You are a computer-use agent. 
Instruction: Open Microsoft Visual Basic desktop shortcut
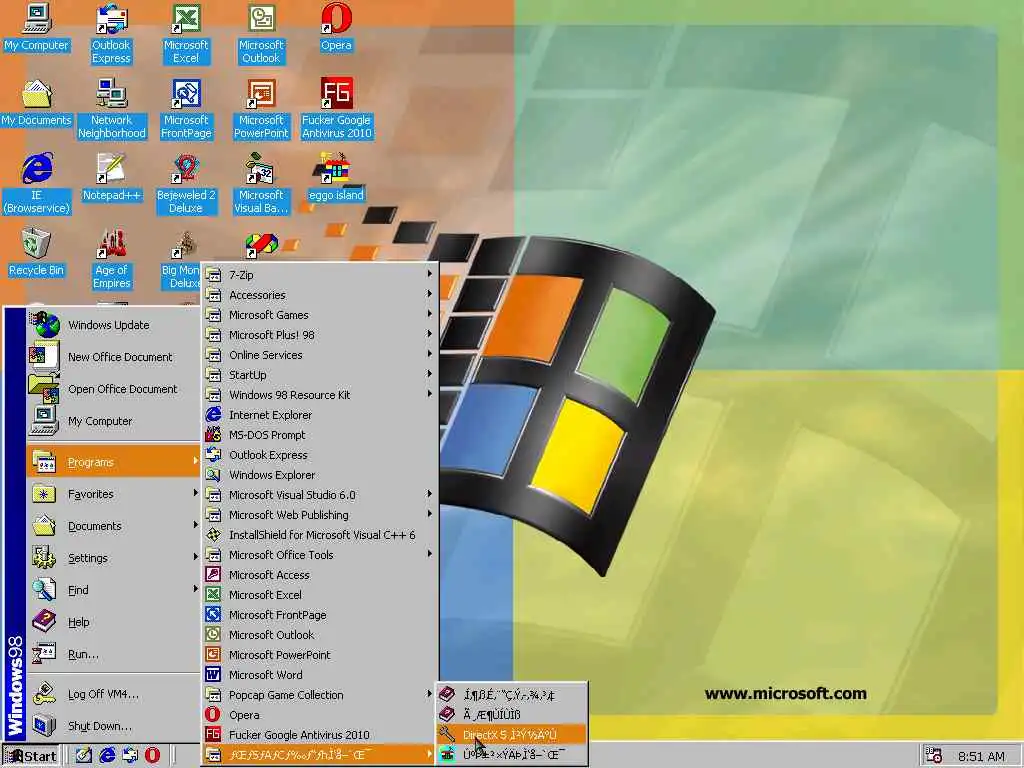[x=261, y=184]
